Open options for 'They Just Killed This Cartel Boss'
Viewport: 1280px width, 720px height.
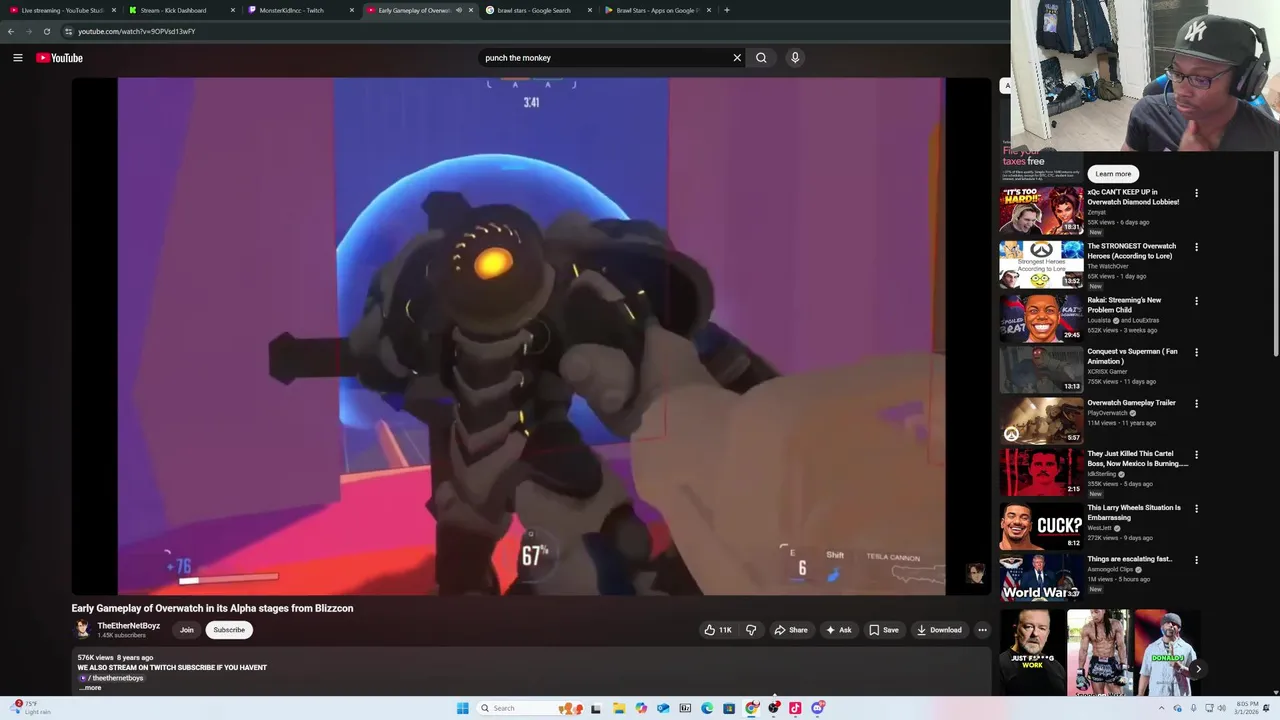tap(1196, 455)
